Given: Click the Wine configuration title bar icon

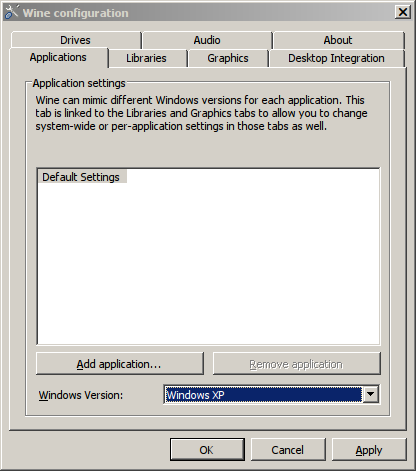Looking at the screenshot, I should 12,12.
